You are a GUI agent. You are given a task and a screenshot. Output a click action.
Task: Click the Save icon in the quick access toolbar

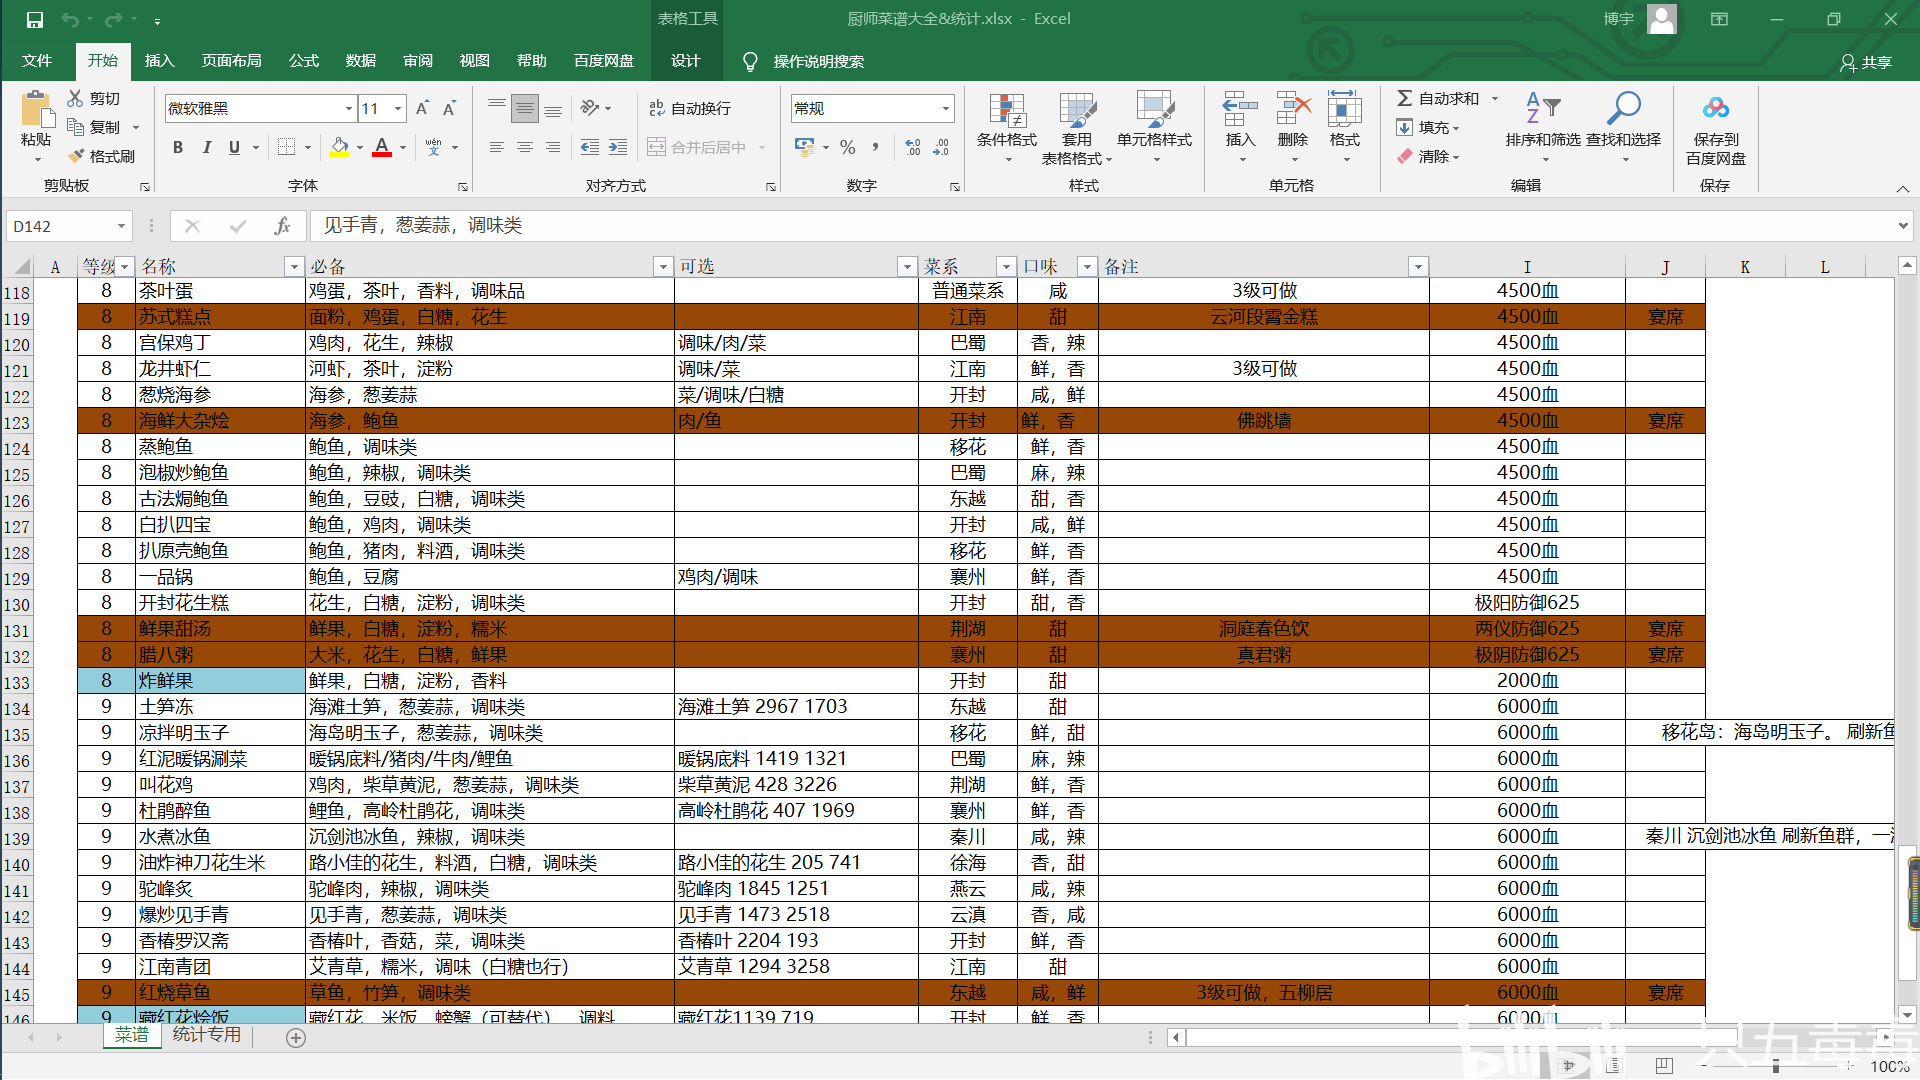click(34, 19)
